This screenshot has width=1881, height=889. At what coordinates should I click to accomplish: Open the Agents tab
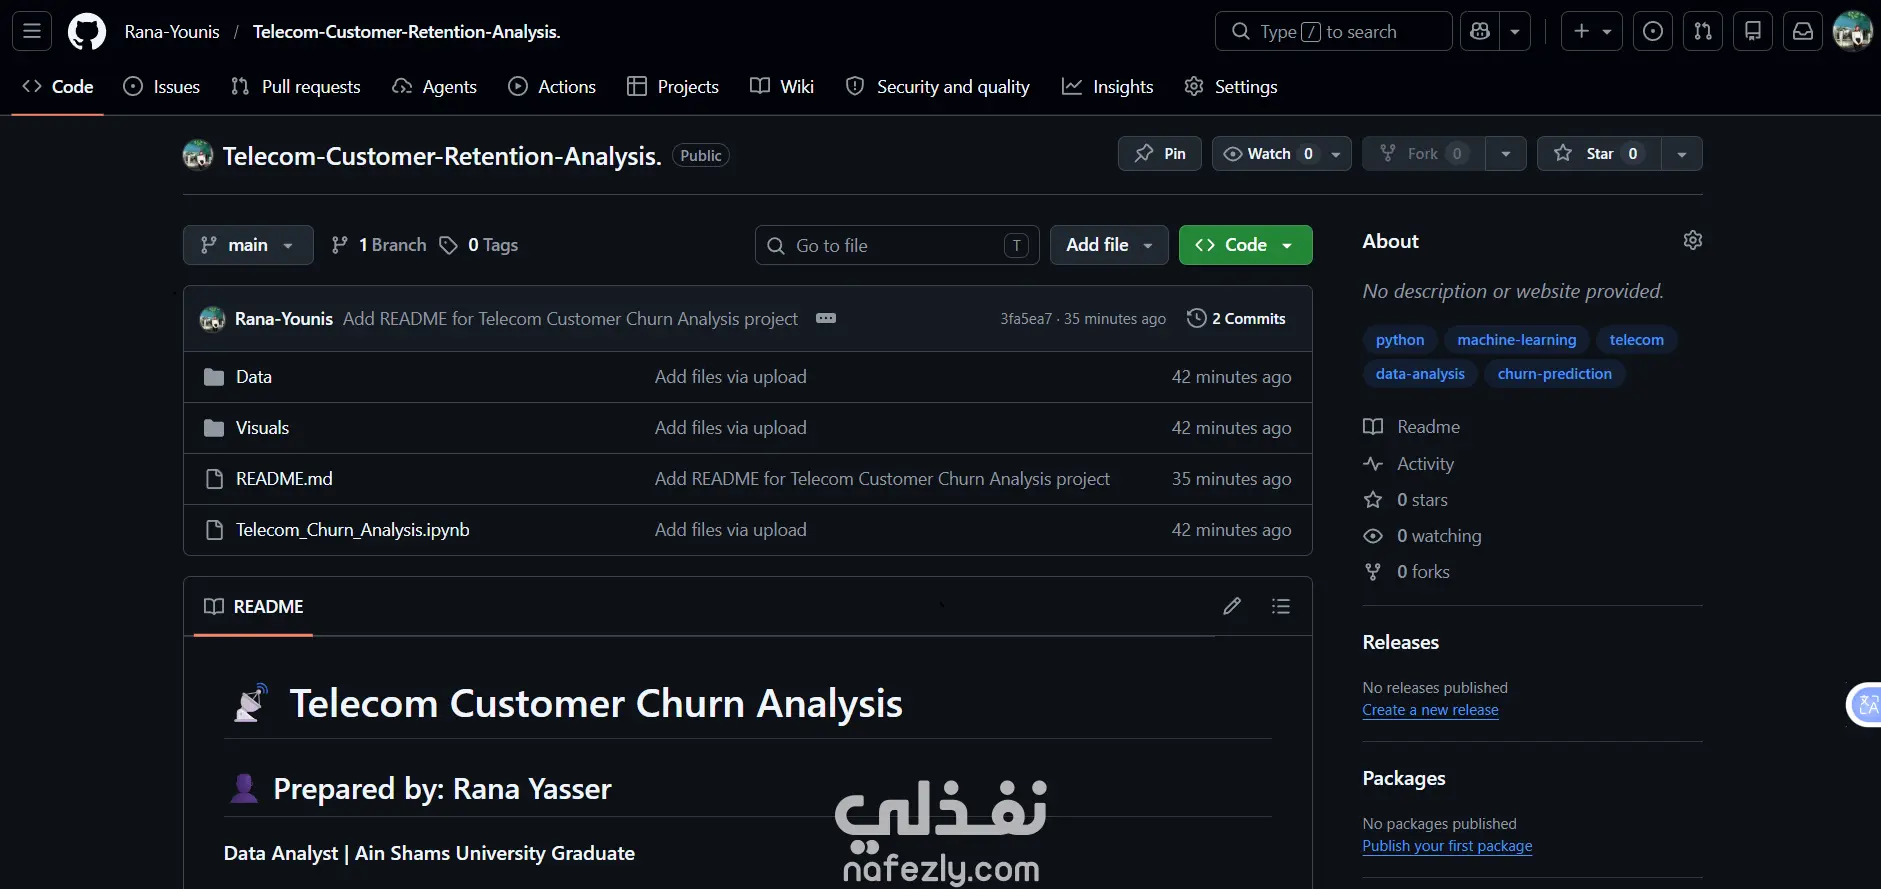pos(434,87)
